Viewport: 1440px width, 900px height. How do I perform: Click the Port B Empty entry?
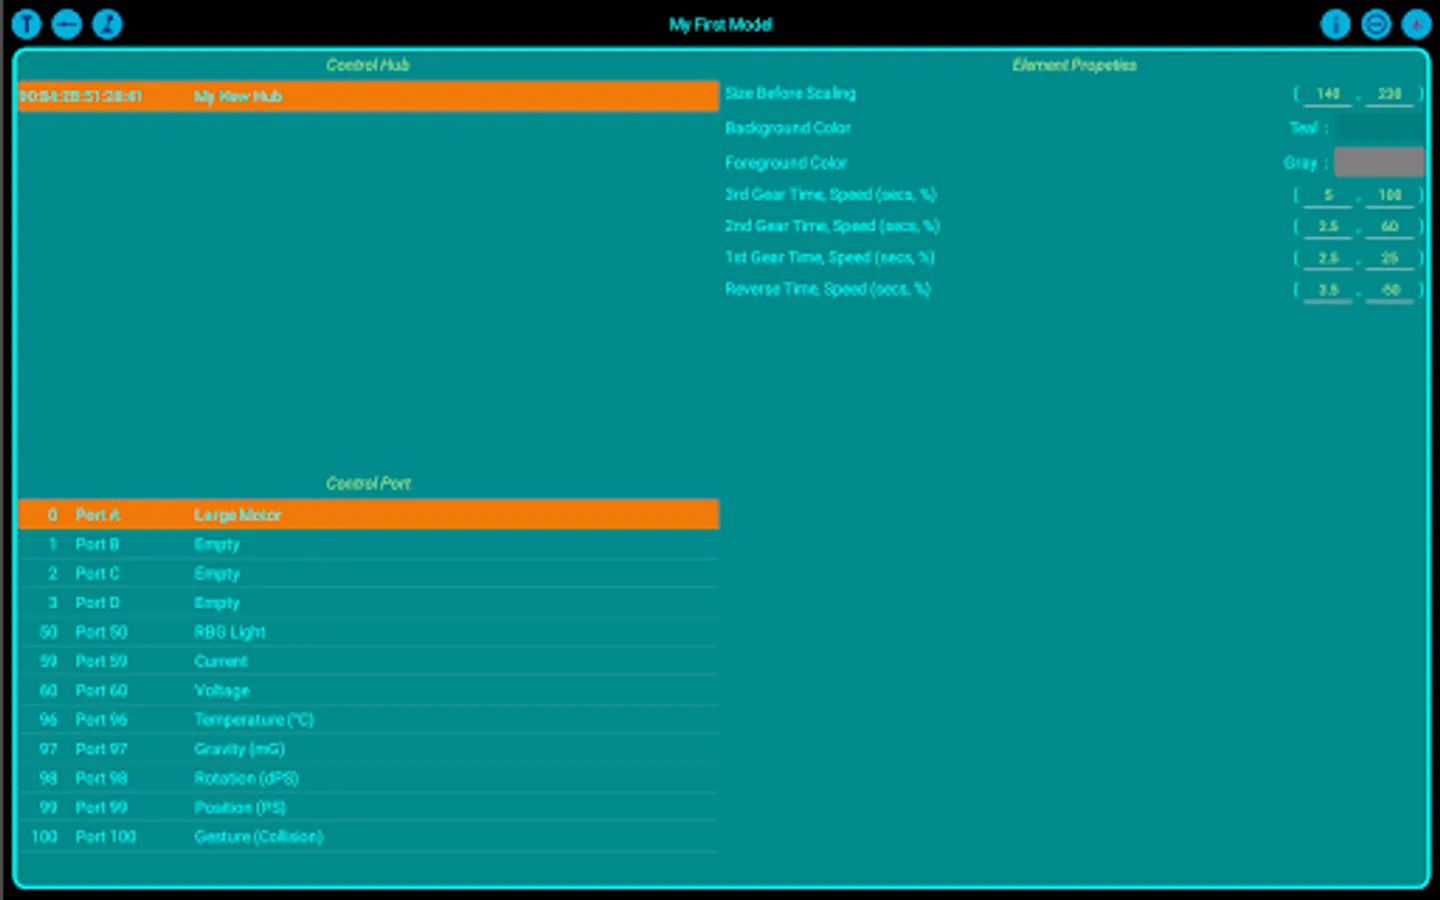pos(368,544)
